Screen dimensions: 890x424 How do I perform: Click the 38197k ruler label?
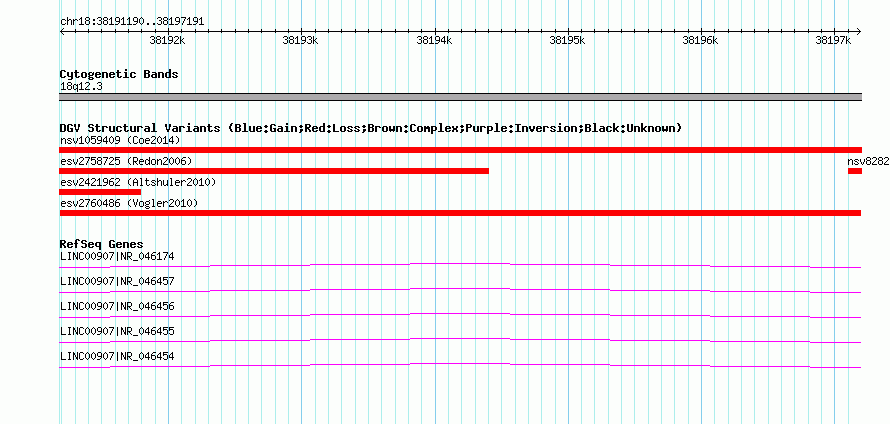[833, 40]
